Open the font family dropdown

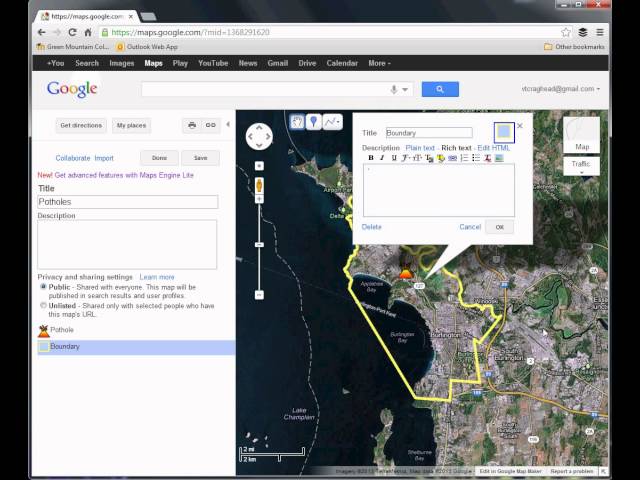(405, 158)
